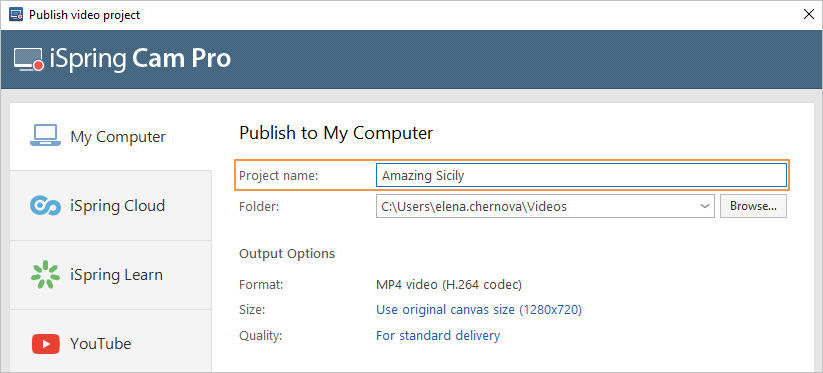
Task: Expand the Folder path dropdown arrow
Action: pos(705,206)
